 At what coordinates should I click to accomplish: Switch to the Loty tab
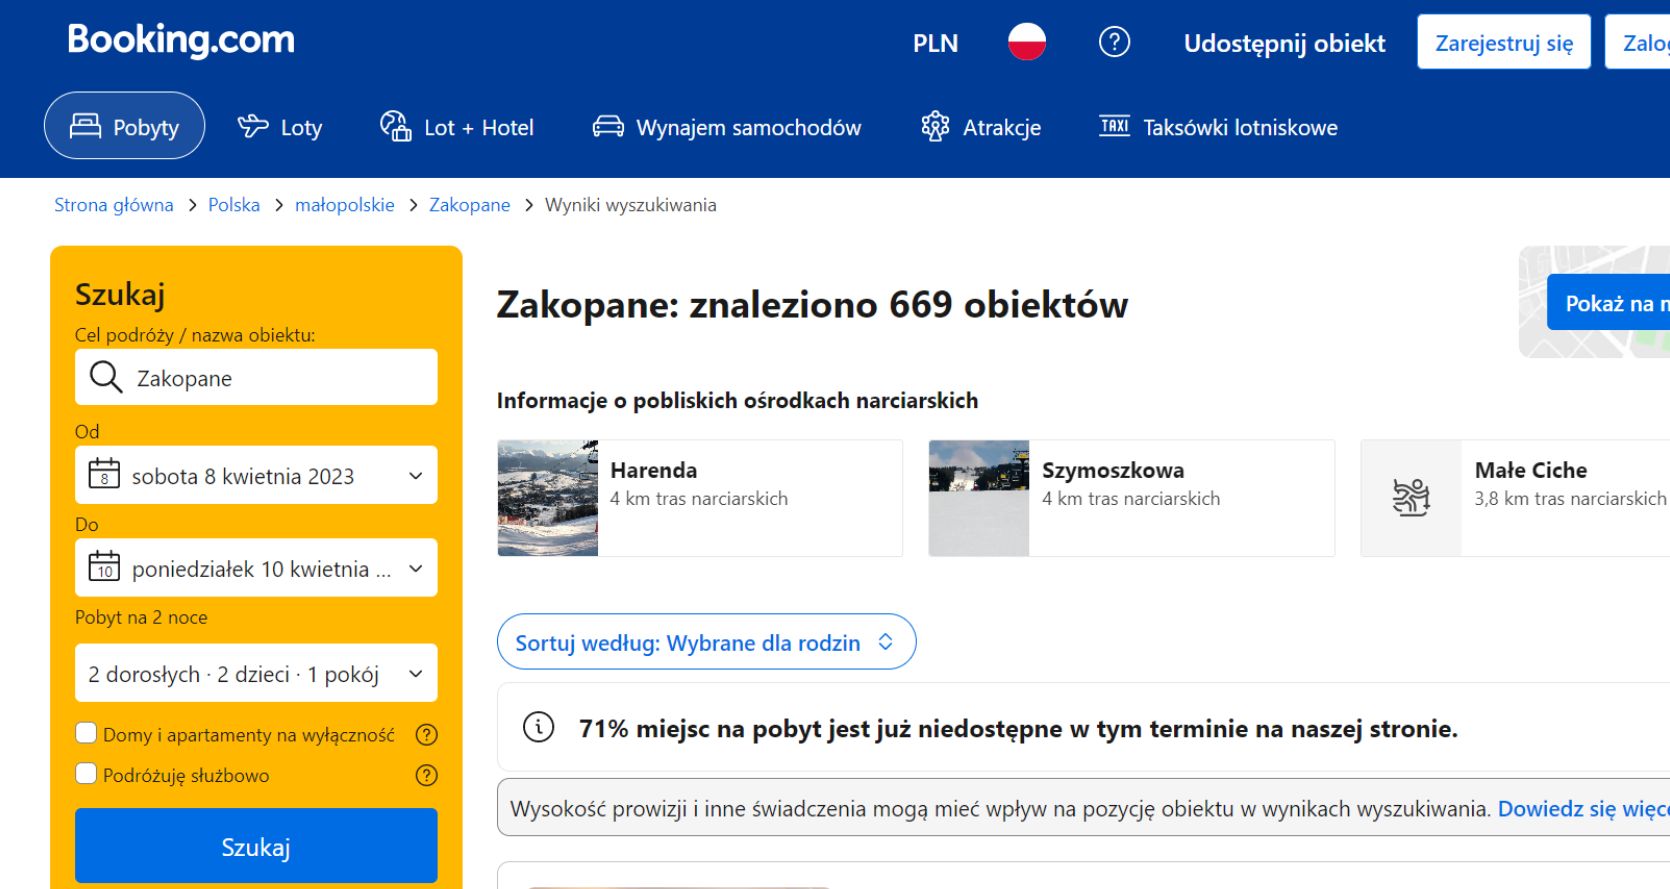(x=280, y=127)
